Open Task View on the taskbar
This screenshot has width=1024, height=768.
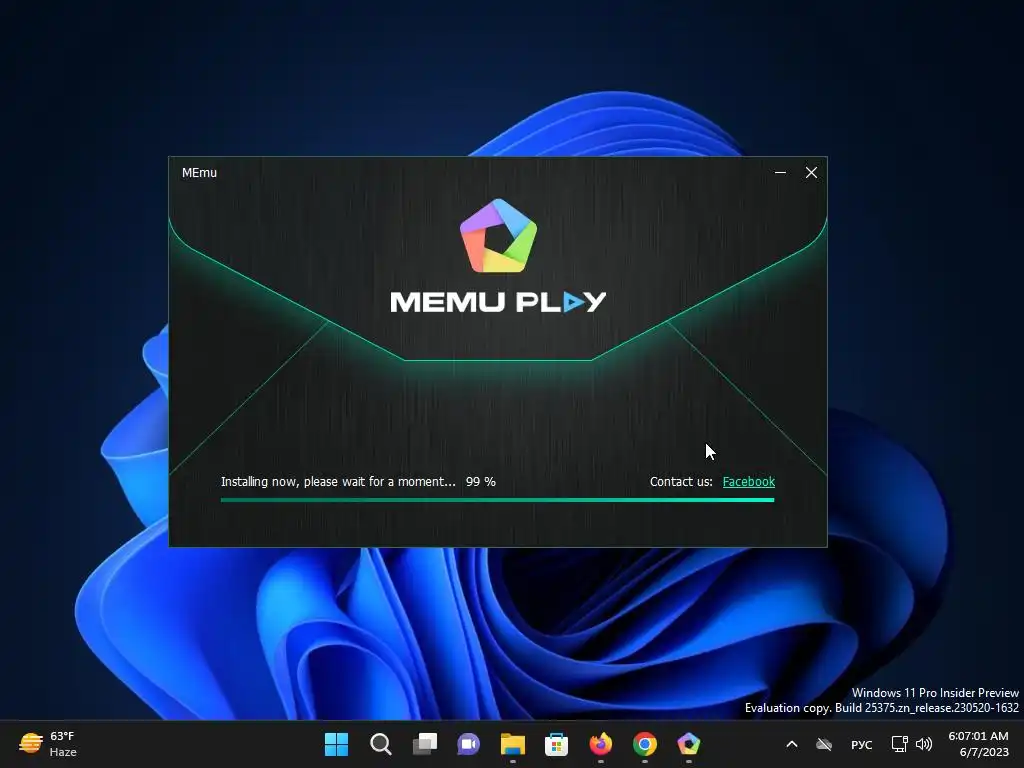pyautogui.click(x=424, y=744)
